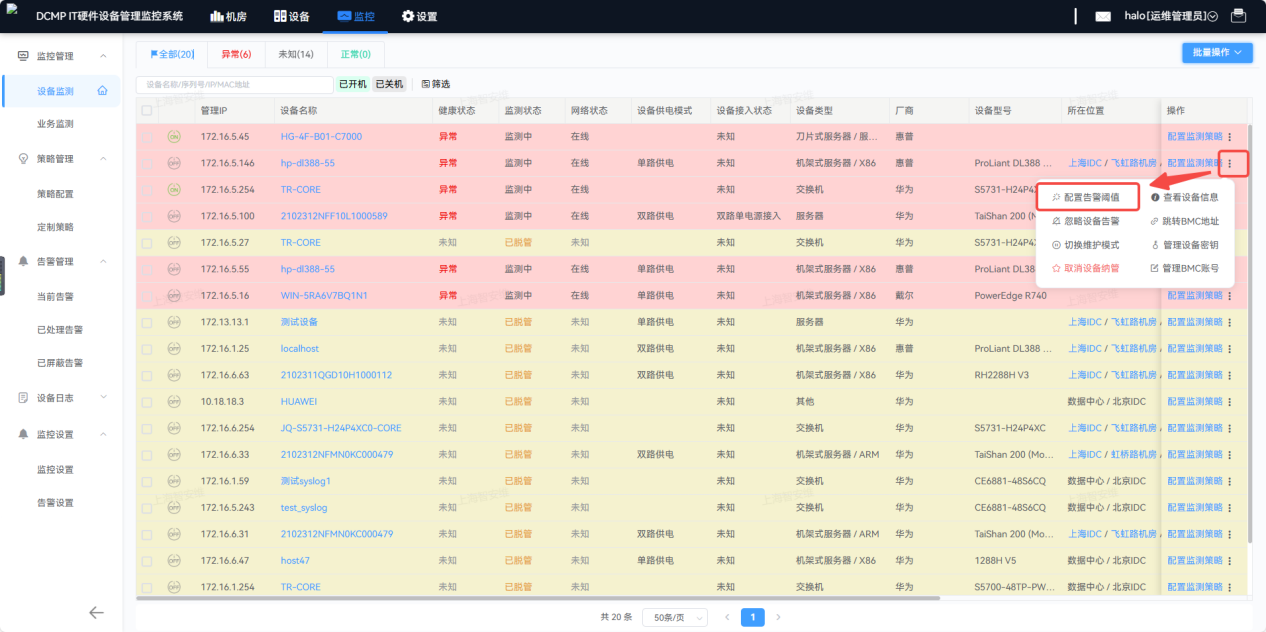
Task: Open more-actions dots for row 172.16.1.254
Action: (x=1230, y=587)
